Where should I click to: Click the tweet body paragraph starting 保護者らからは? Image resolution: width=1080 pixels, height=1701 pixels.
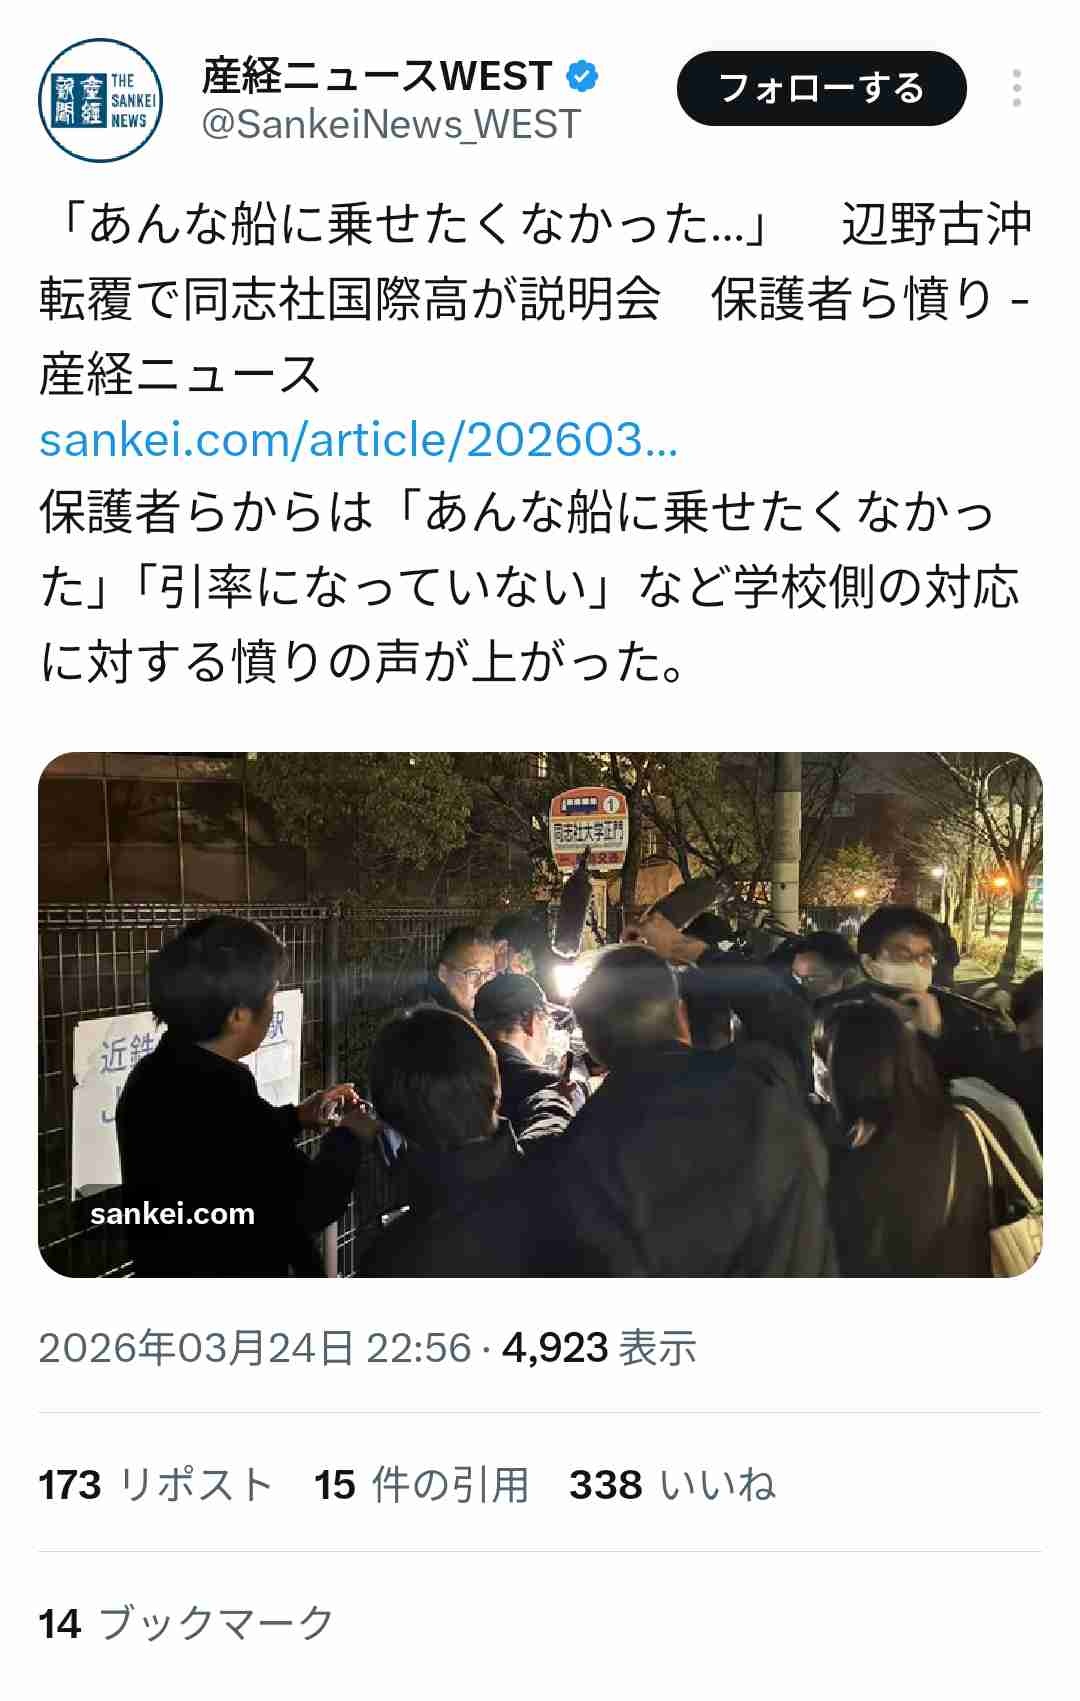pyautogui.click(x=530, y=587)
